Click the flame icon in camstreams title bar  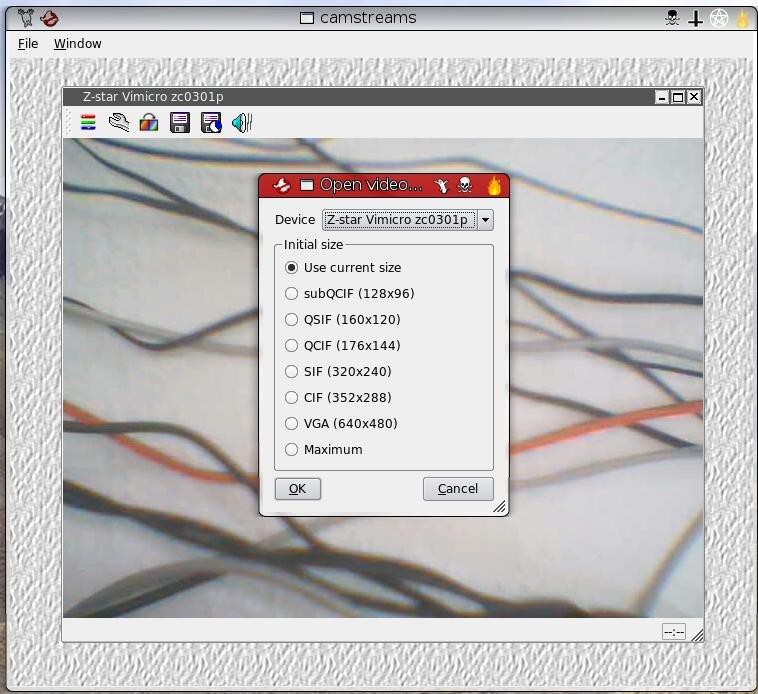click(742, 18)
